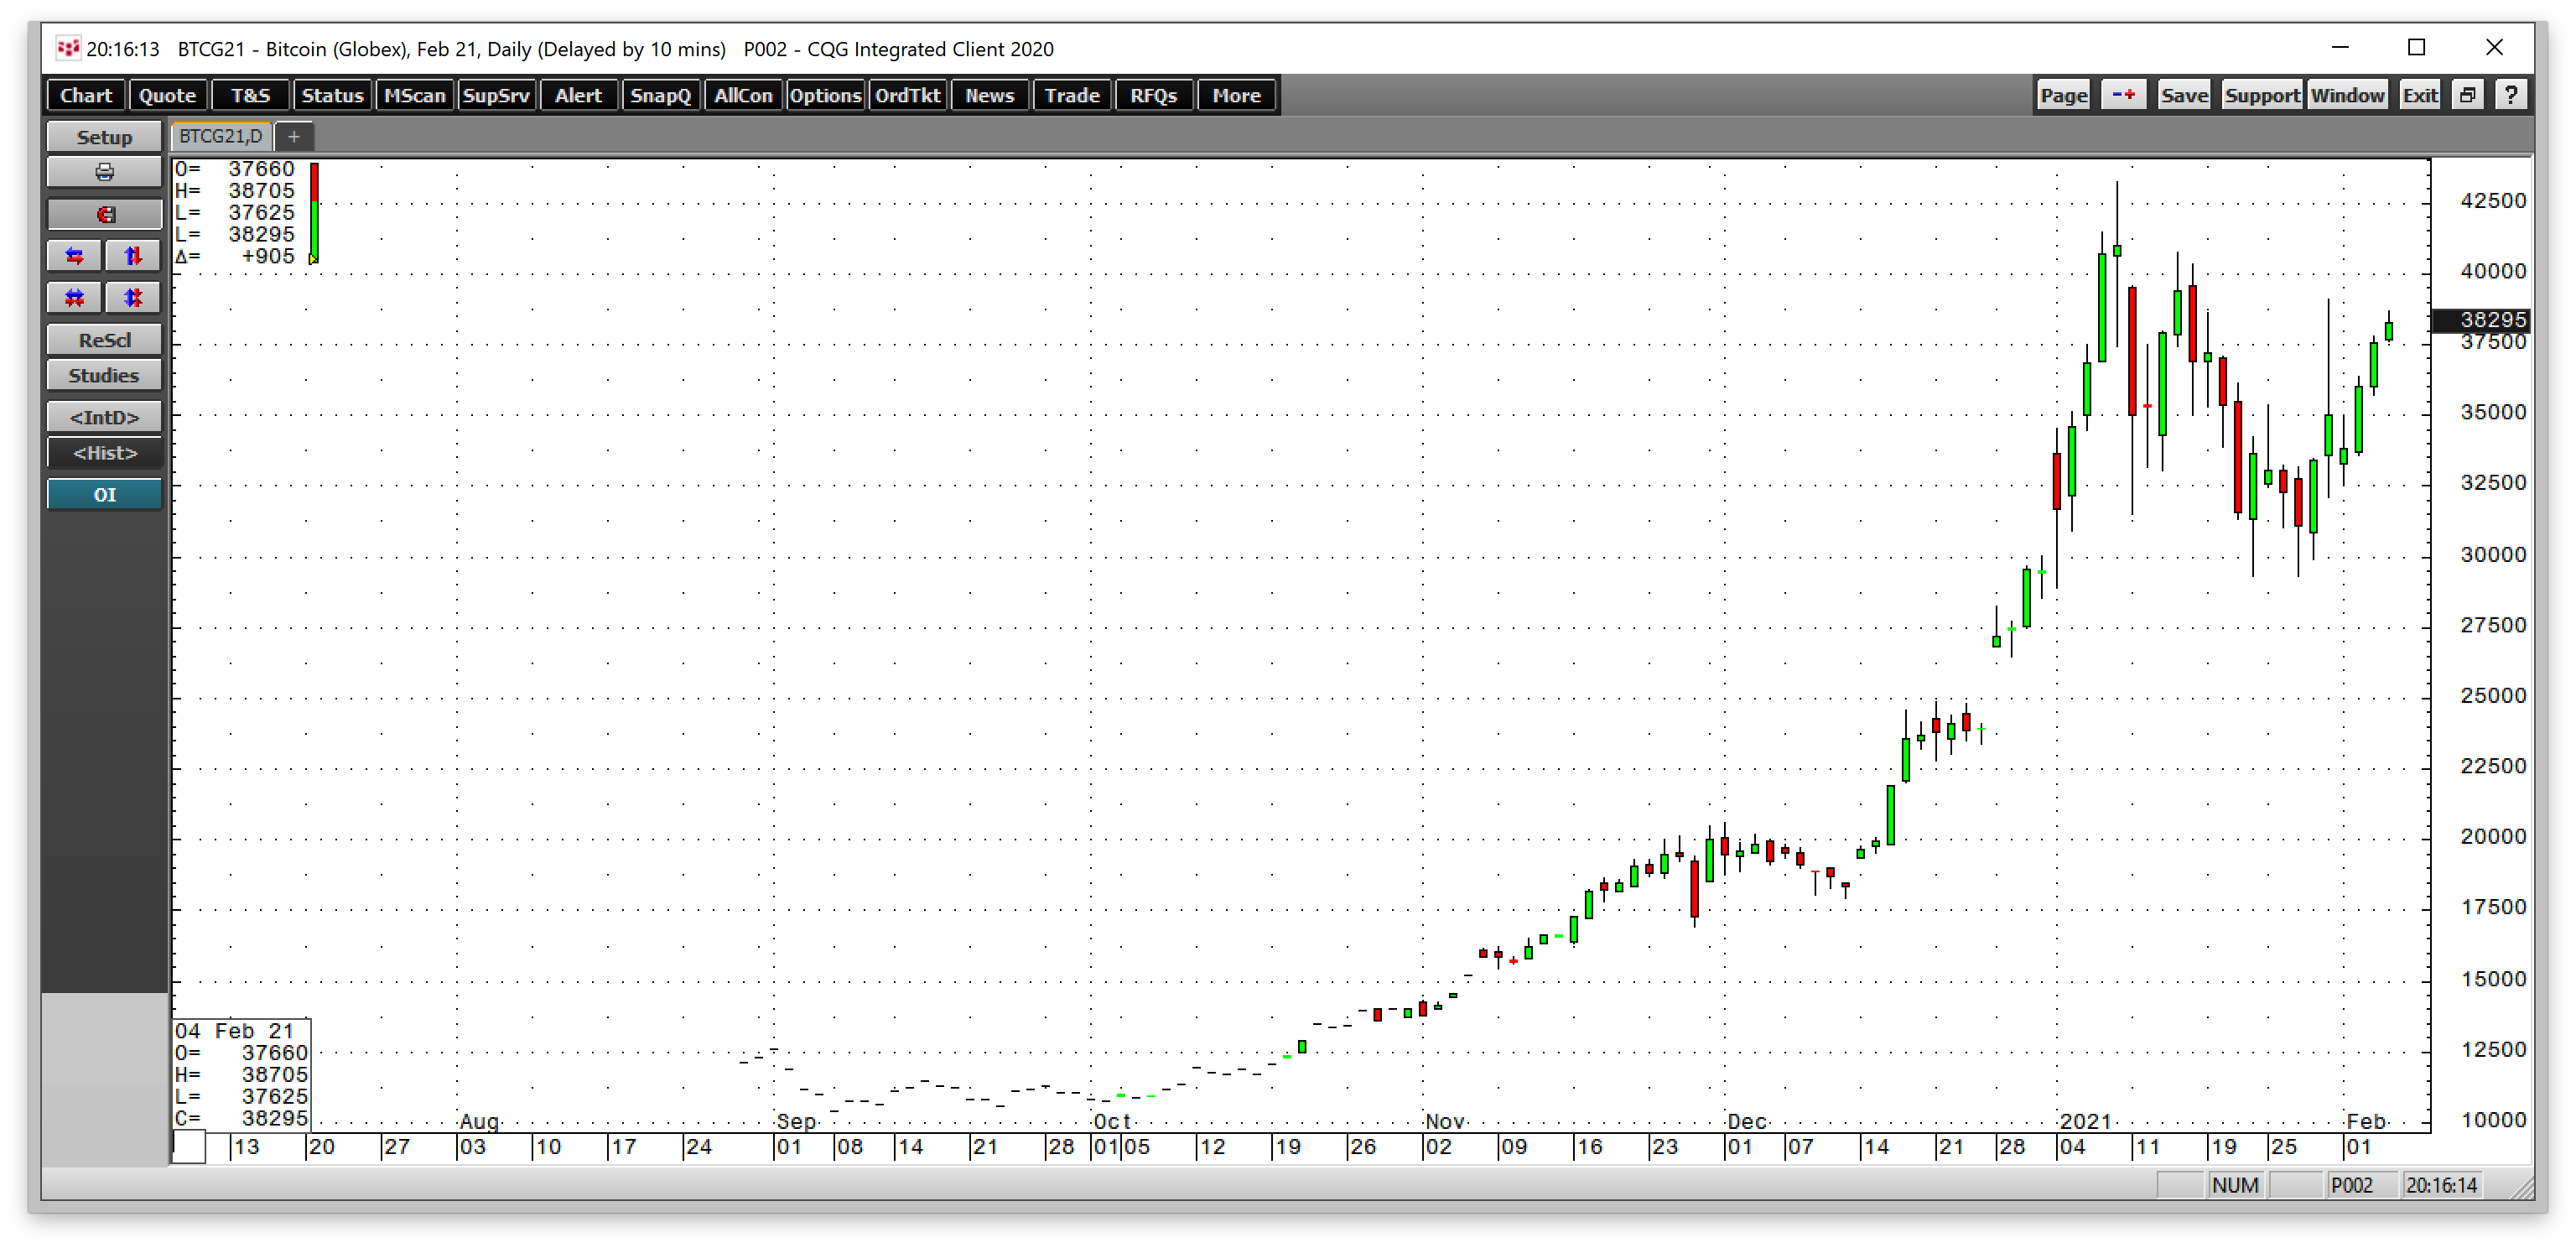Click the Sep month label on time axis
Screen dimensions: 2576x1248
pos(796,1121)
